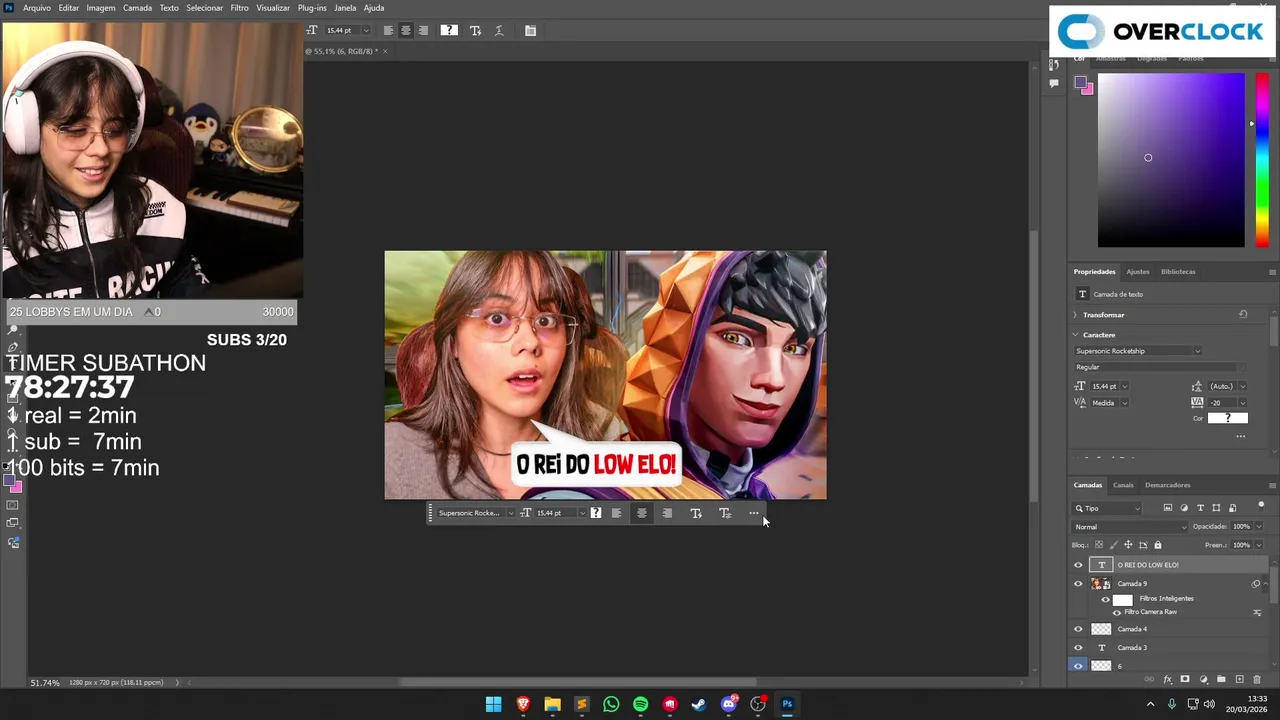The height and width of the screenshot is (720, 1280).
Task: Open warp text tool in options bar
Action: tap(499, 30)
